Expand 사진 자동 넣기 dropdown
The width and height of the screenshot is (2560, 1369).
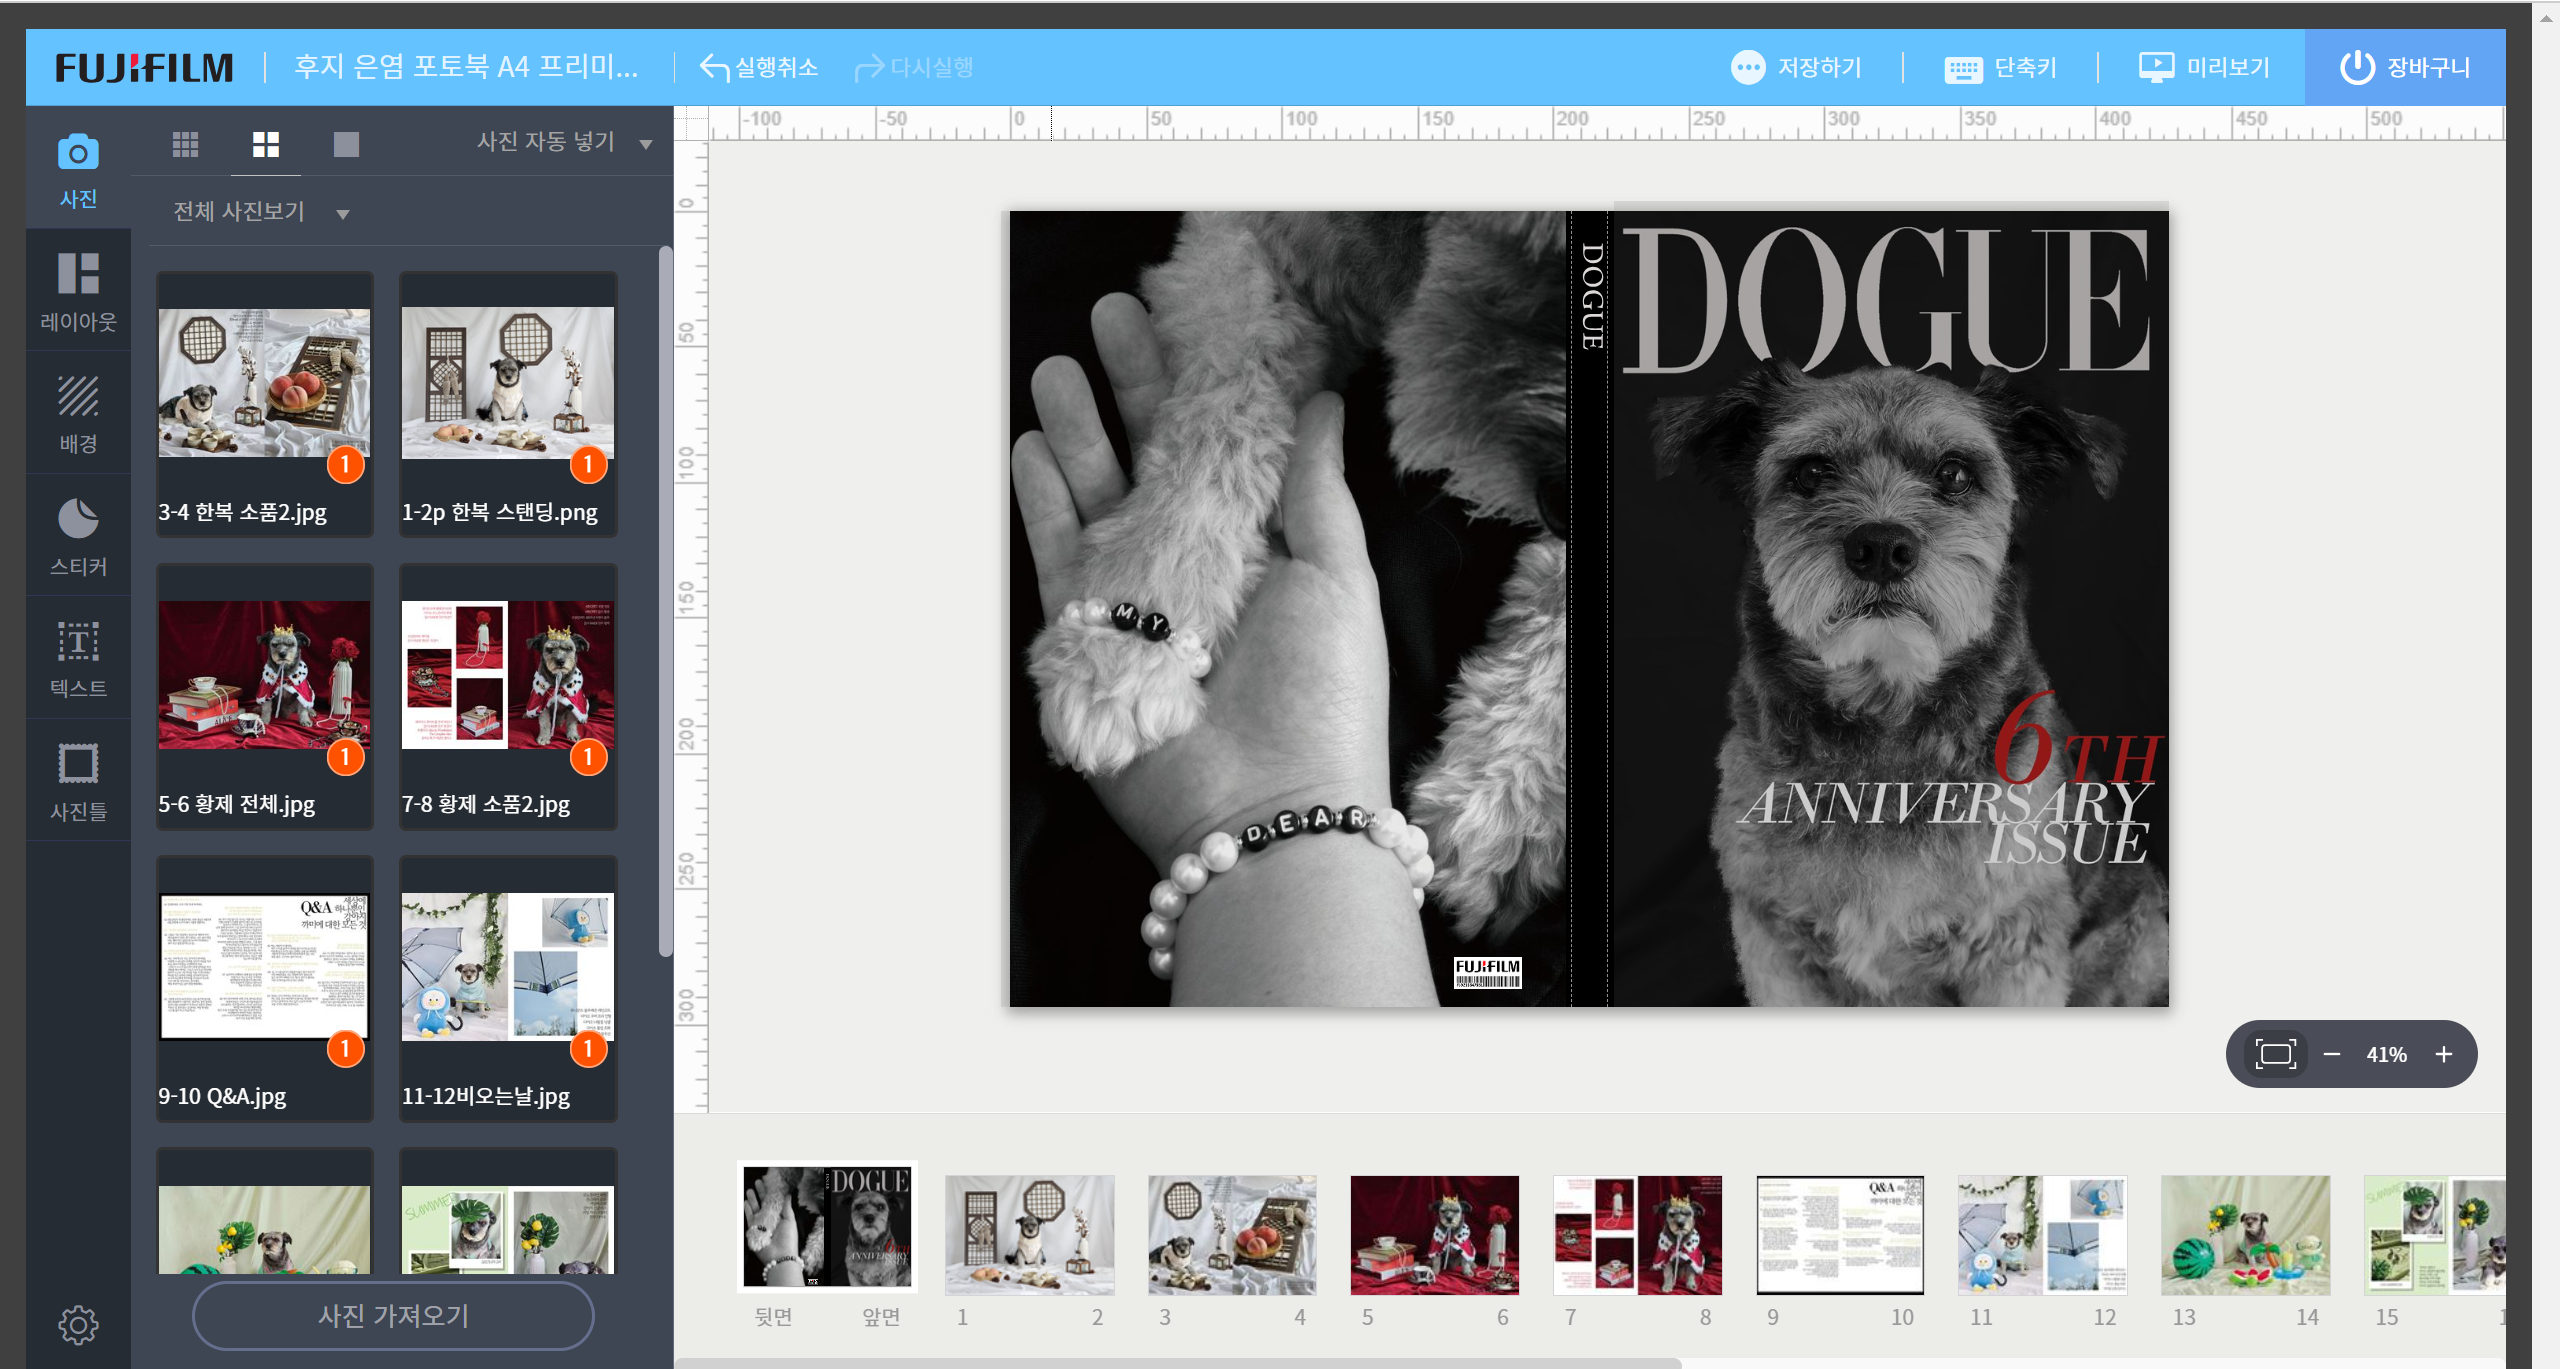(564, 142)
